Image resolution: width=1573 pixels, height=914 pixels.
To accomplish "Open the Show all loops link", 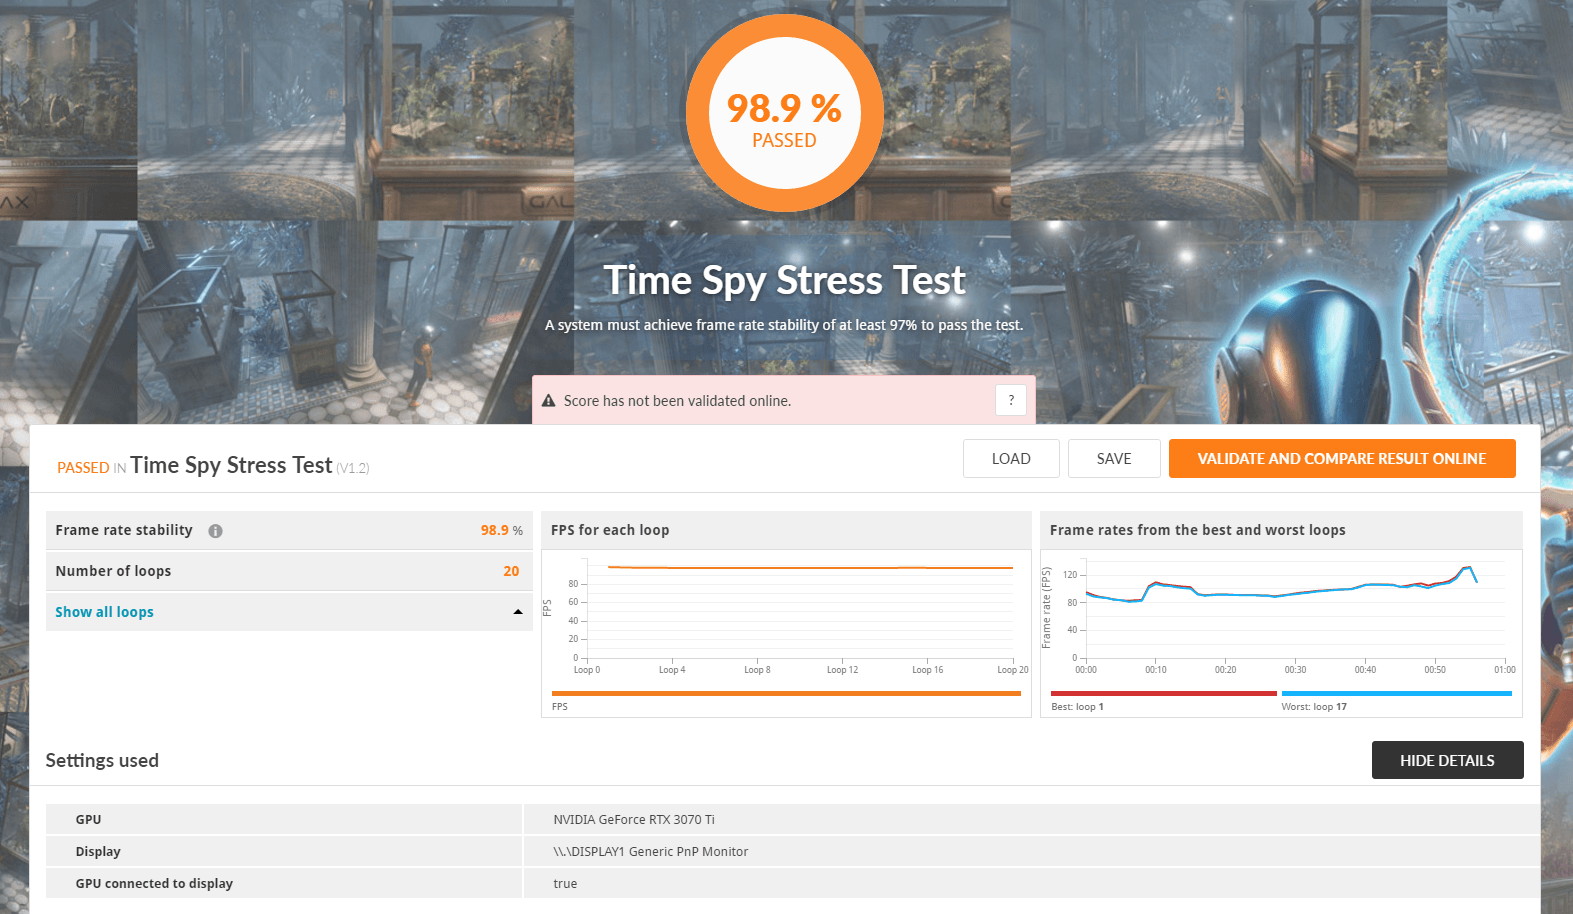I will pos(104,612).
